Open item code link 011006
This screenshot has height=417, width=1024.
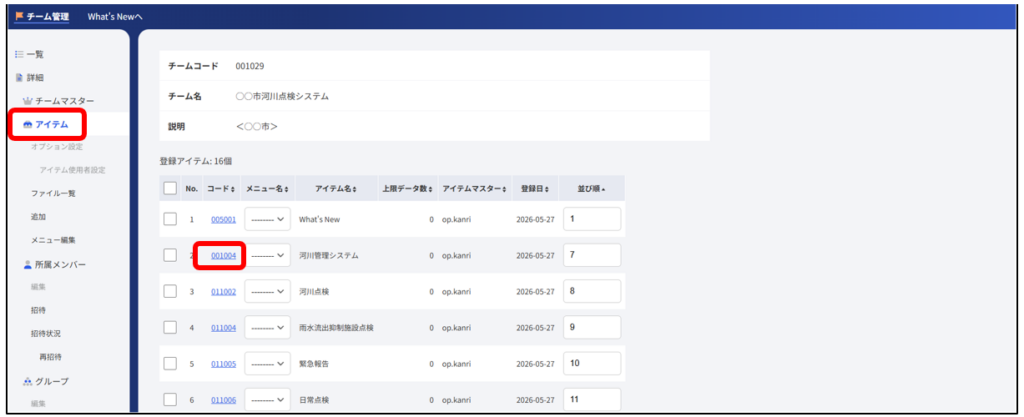click(223, 399)
